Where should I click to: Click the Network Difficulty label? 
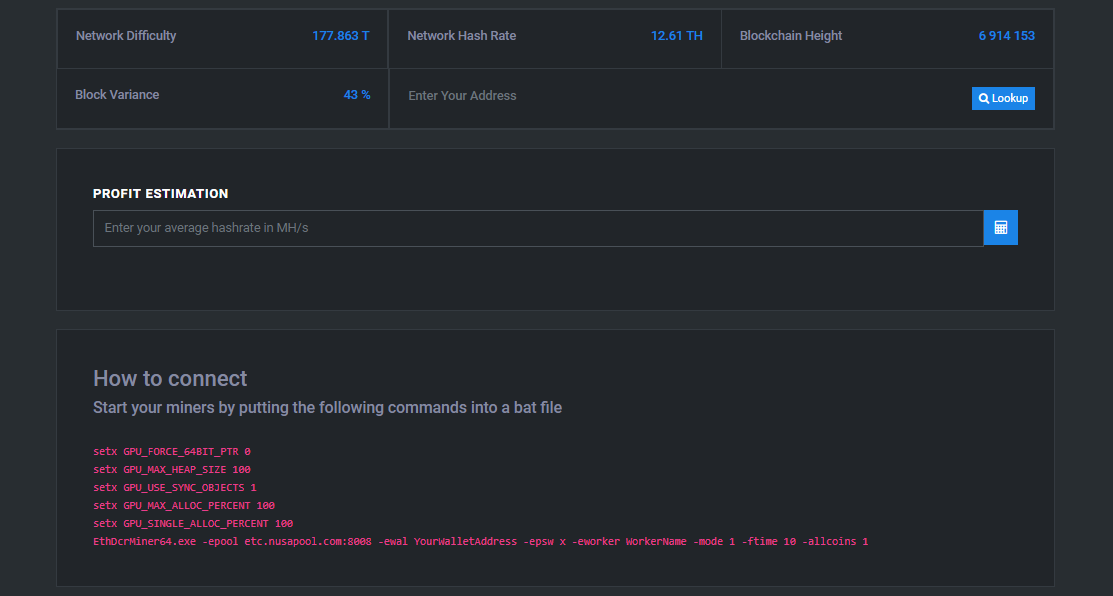(126, 35)
